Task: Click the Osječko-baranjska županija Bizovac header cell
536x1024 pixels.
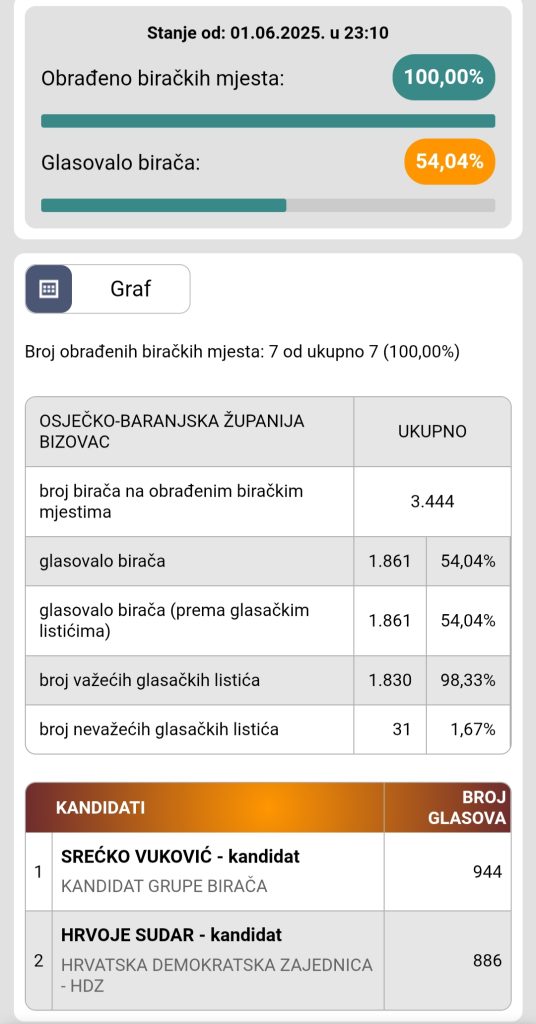Action: click(x=190, y=432)
